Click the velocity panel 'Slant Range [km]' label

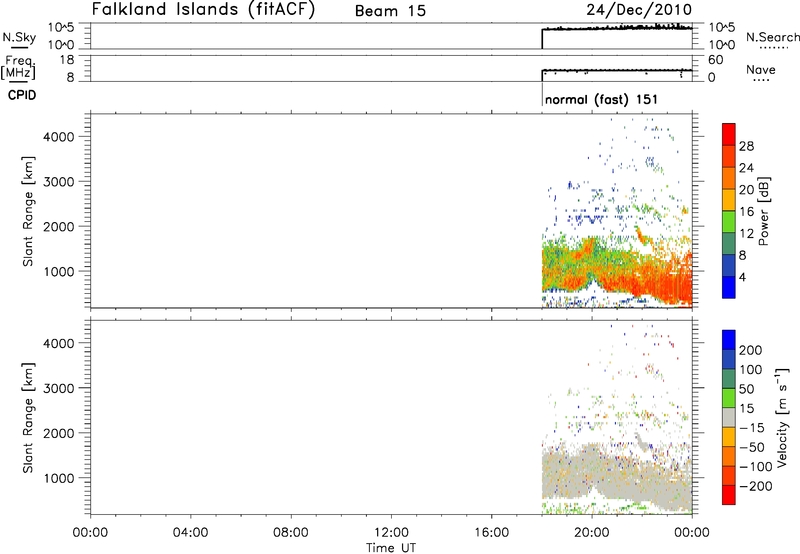point(28,418)
